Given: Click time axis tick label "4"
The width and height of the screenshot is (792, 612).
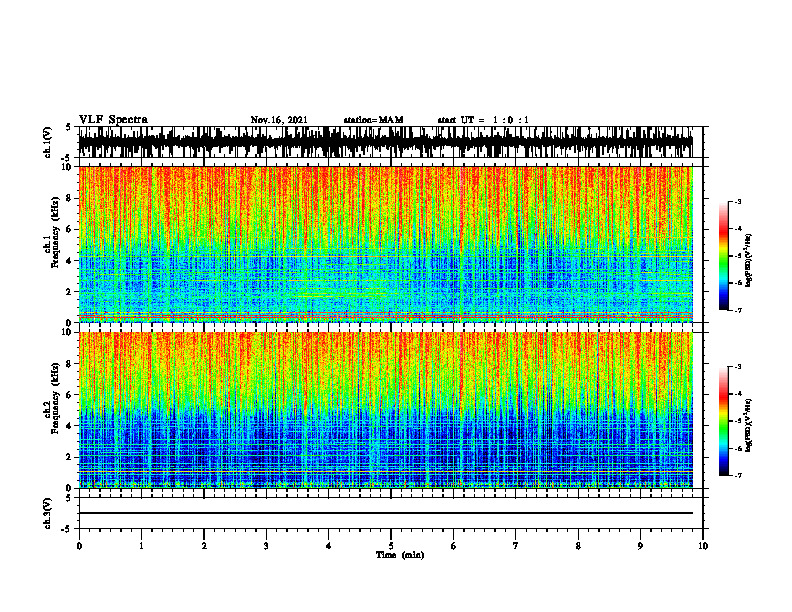Looking at the screenshot, I should pyautogui.click(x=329, y=546).
